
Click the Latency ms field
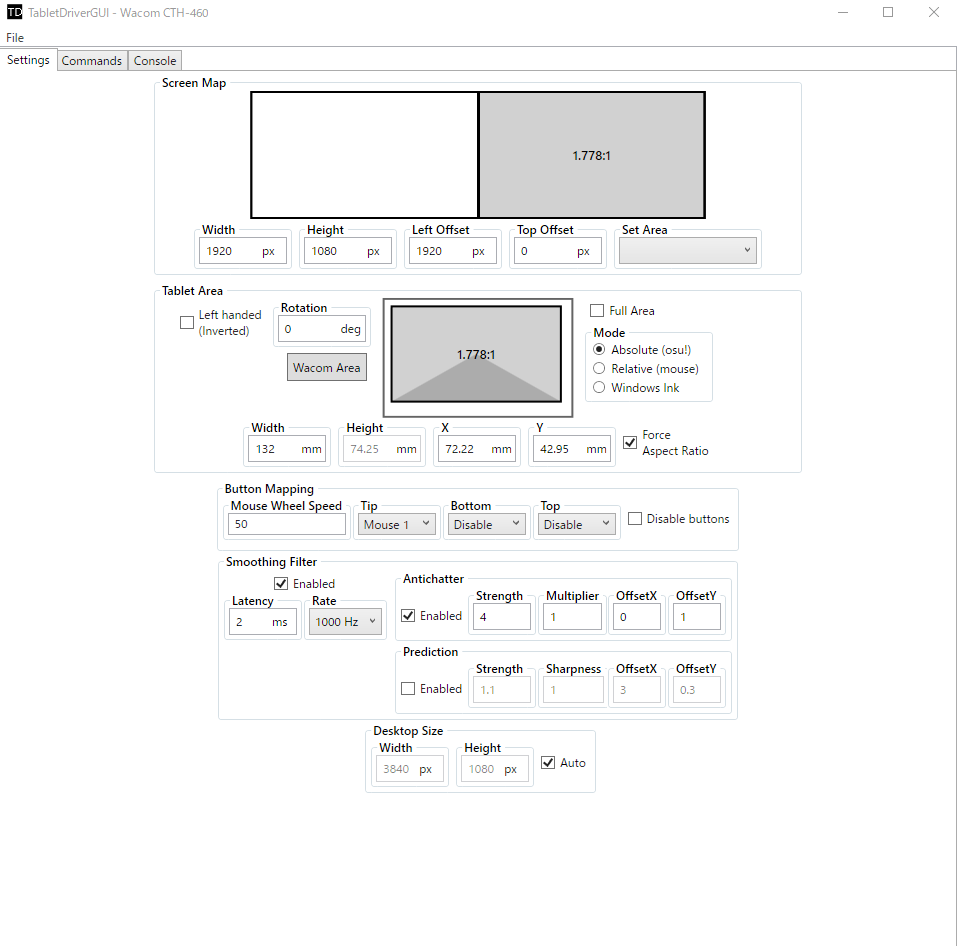[263, 622]
